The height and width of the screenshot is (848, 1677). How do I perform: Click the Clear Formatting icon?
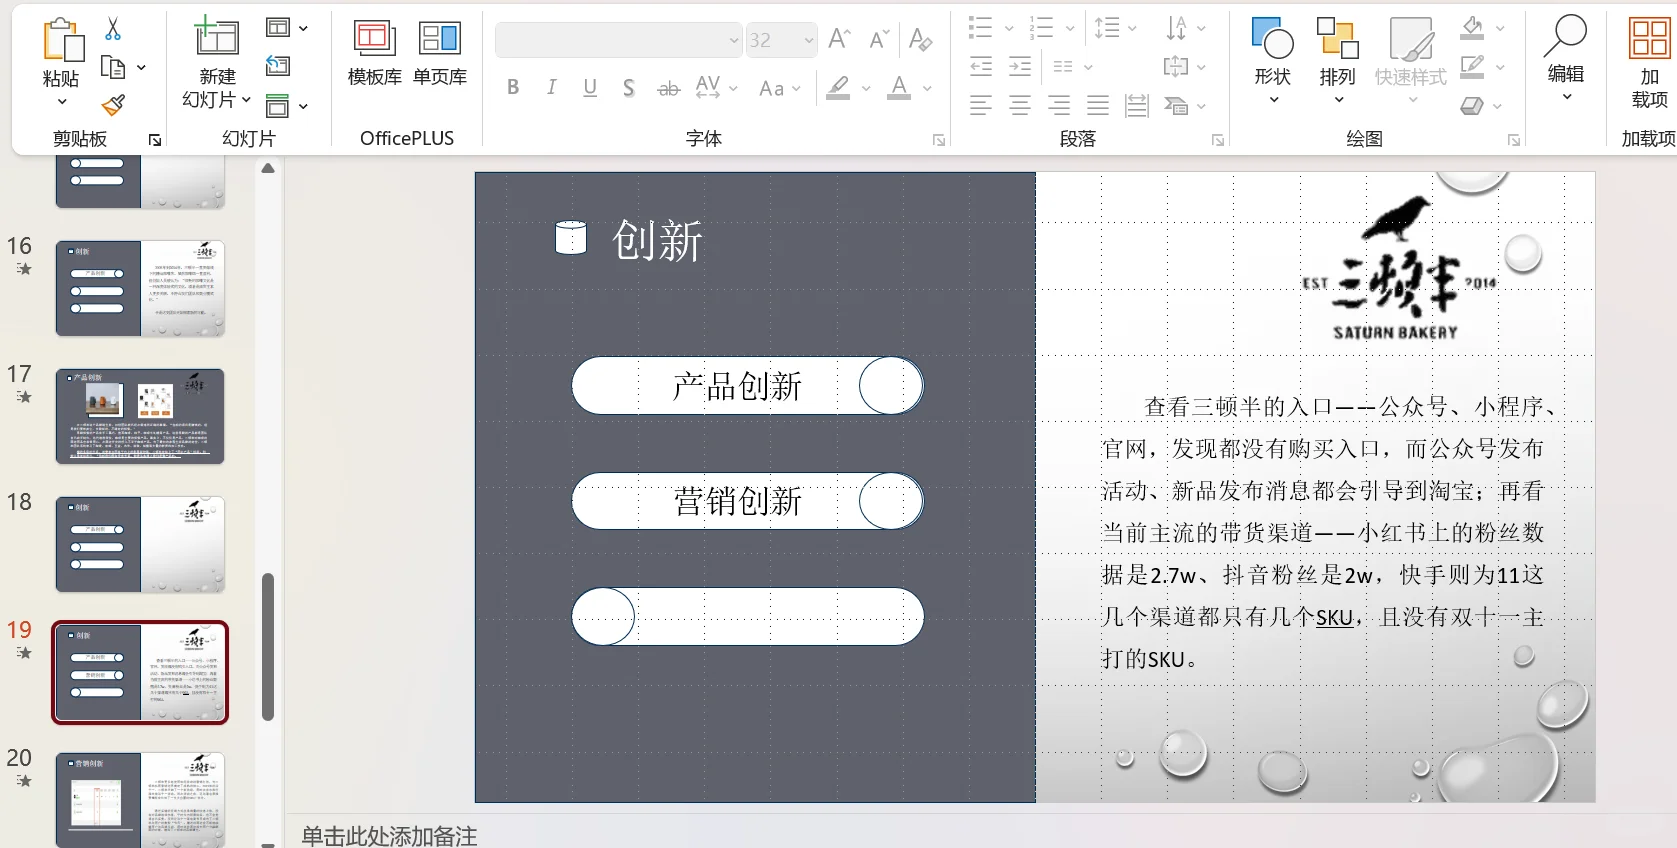(920, 39)
